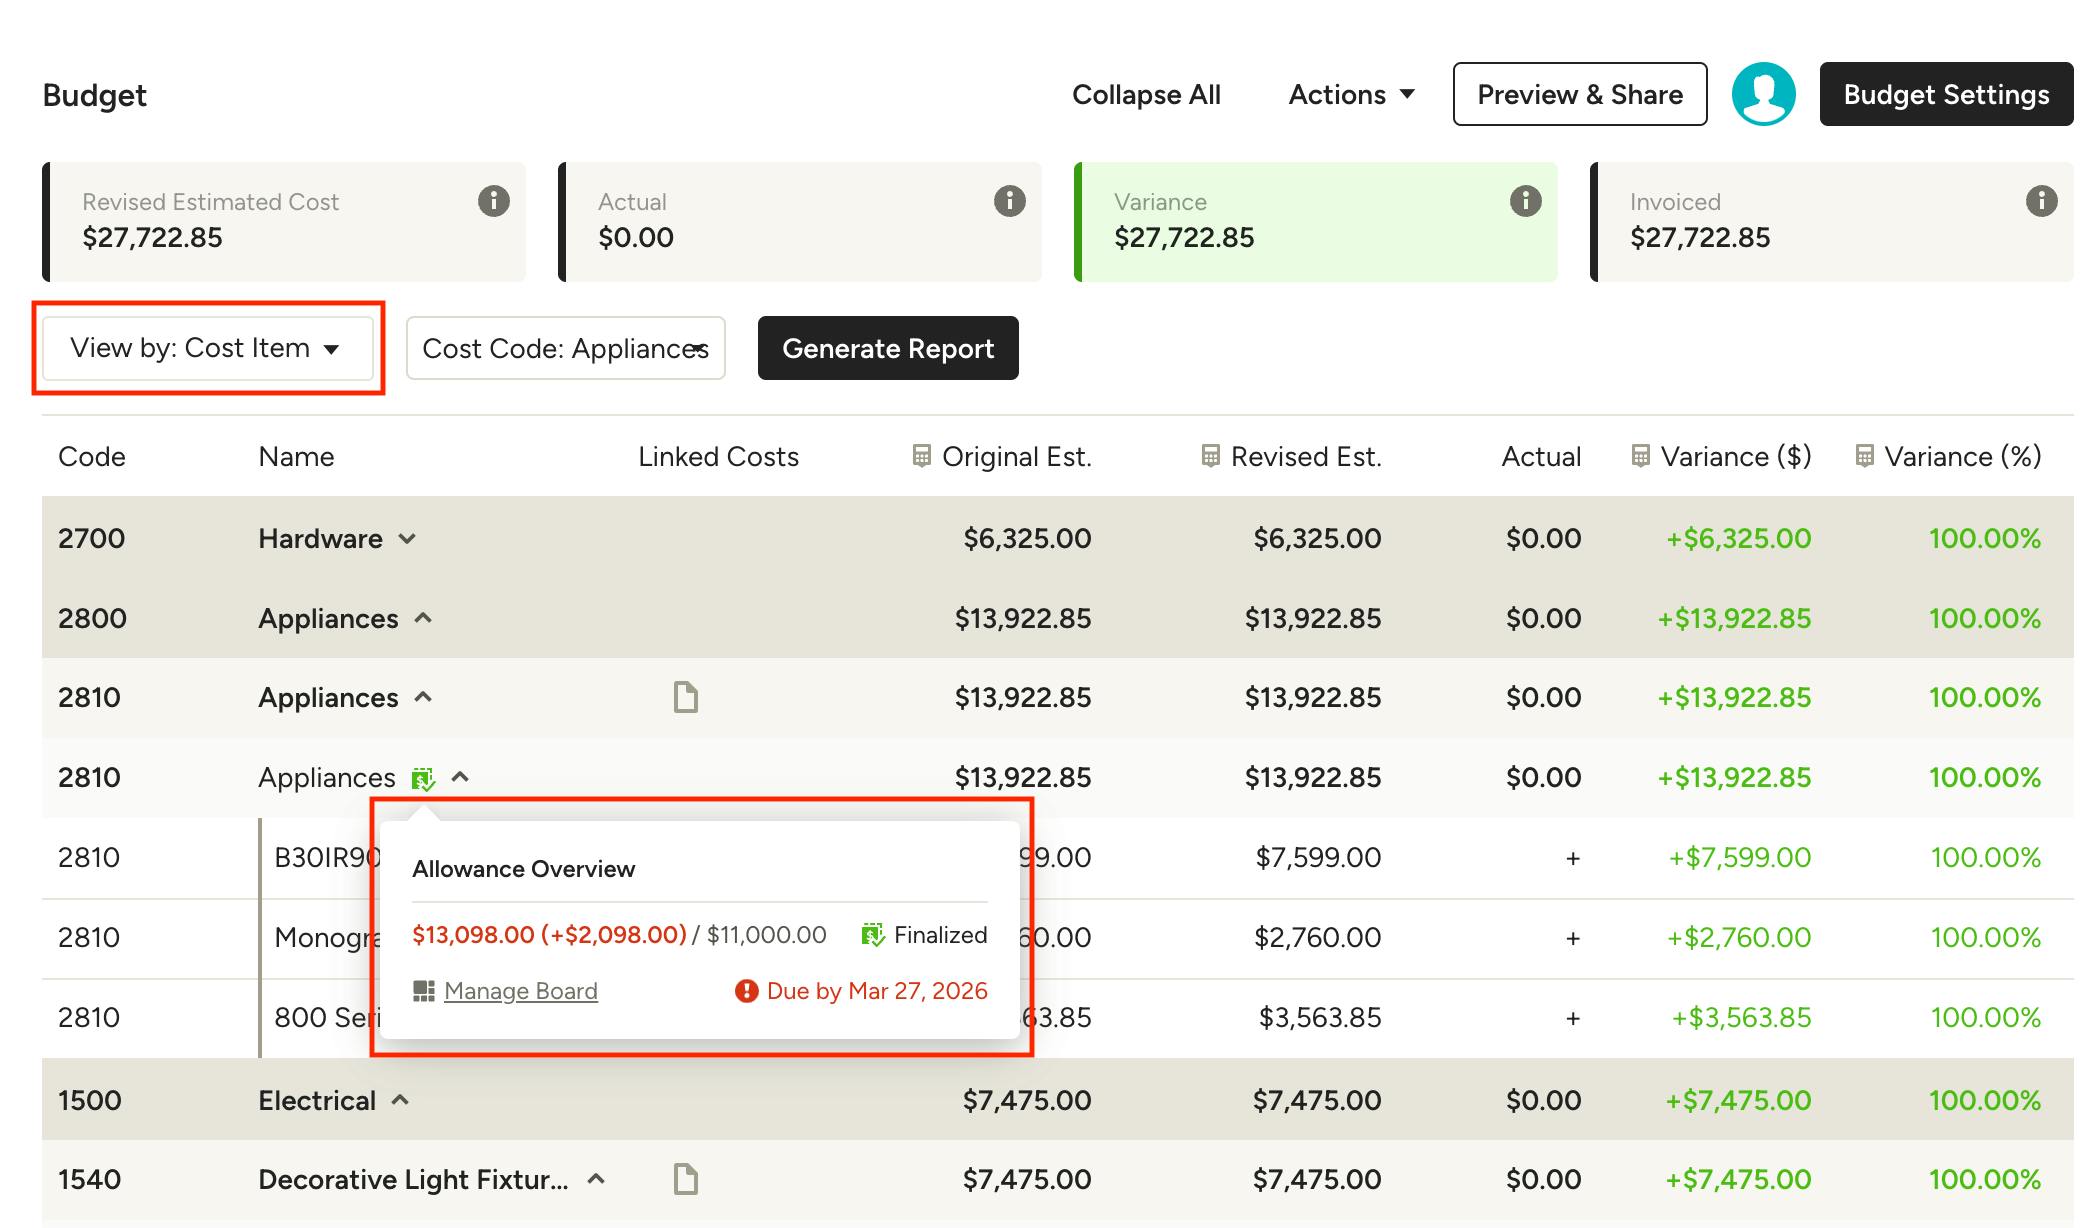Click the calculator icon beside Original Est.
The width and height of the screenshot is (2098, 1228).
[922, 456]
